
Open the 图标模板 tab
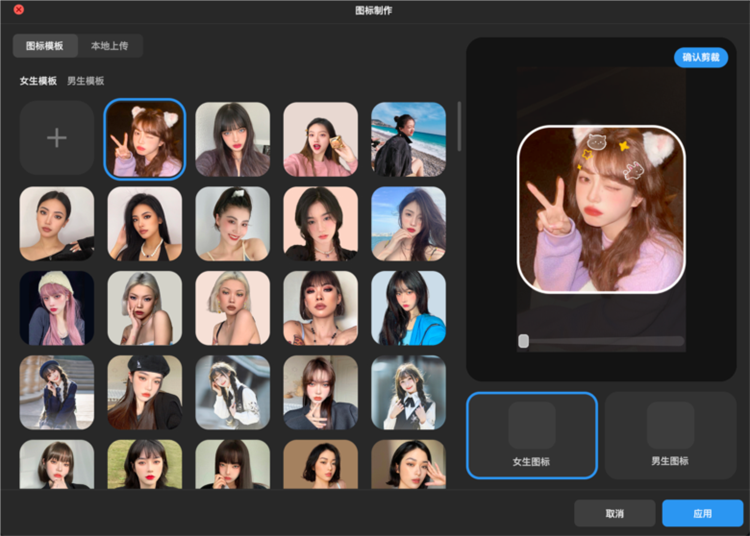point(44,46)
